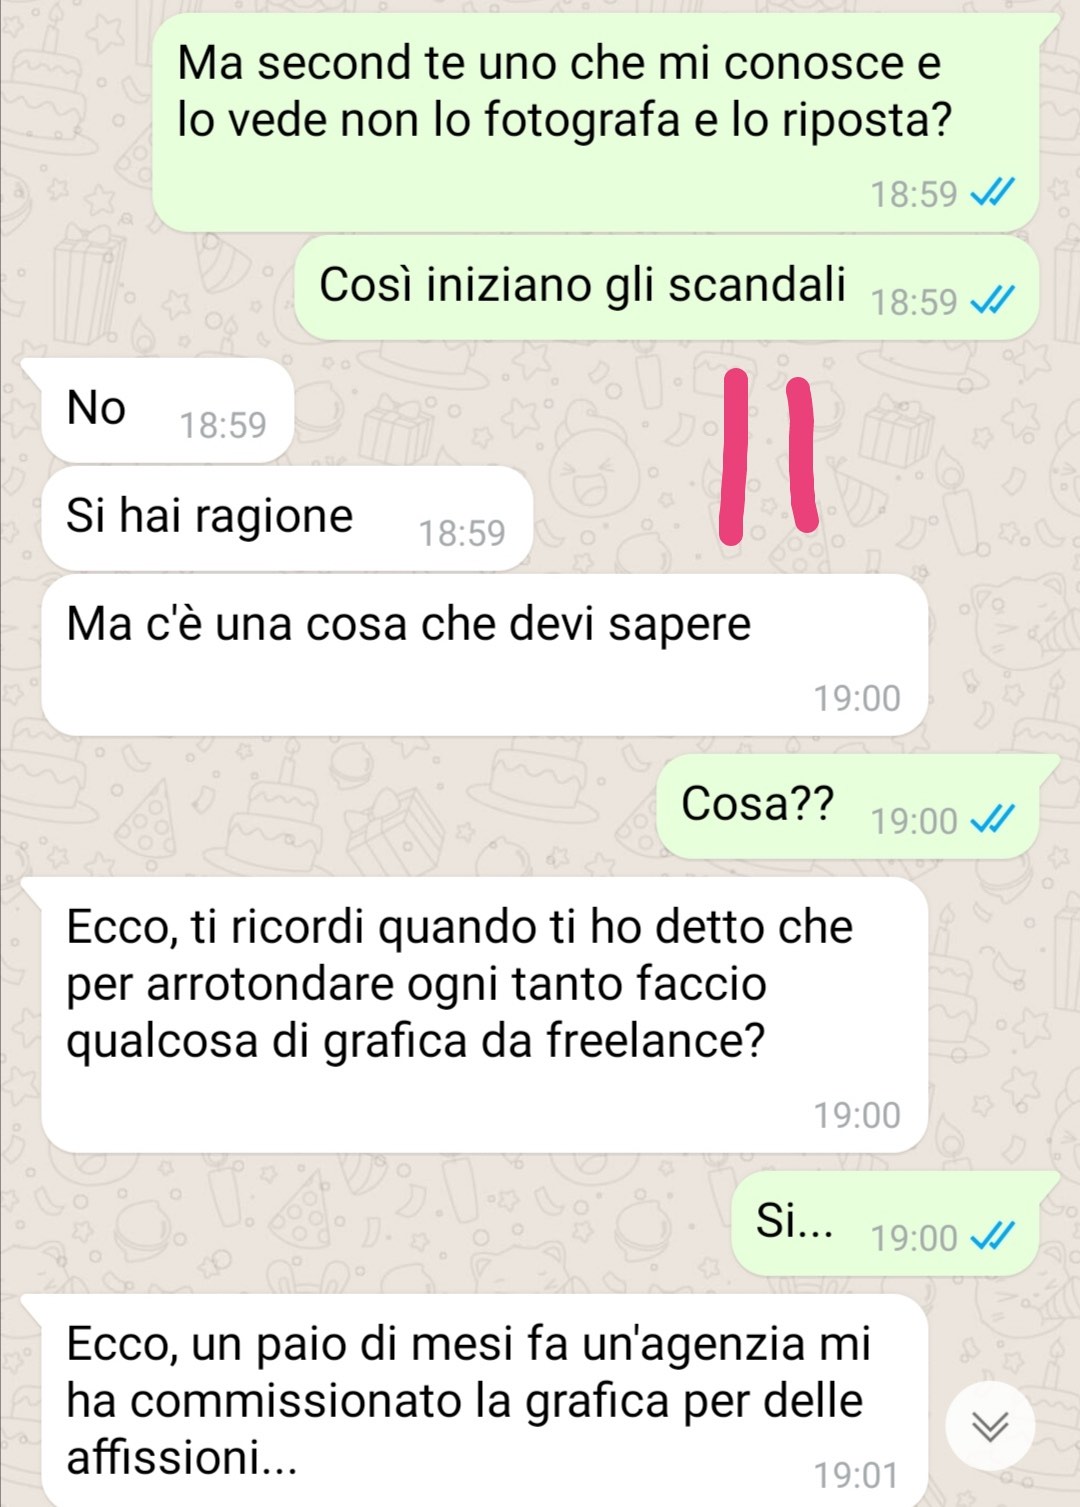Tap blue double ticks on 'Cosa??' message

[x=994, y=819]
